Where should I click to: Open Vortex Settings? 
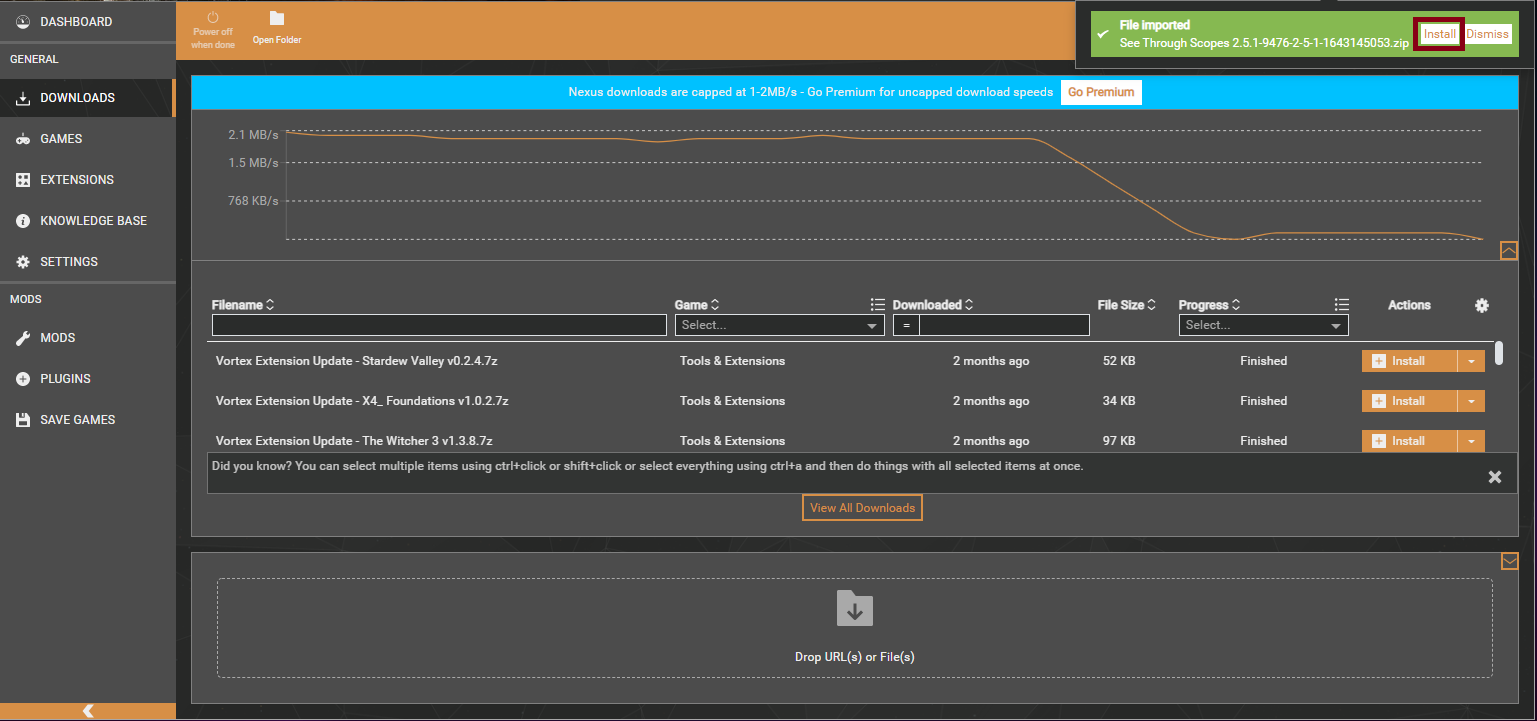click(87, 262)
